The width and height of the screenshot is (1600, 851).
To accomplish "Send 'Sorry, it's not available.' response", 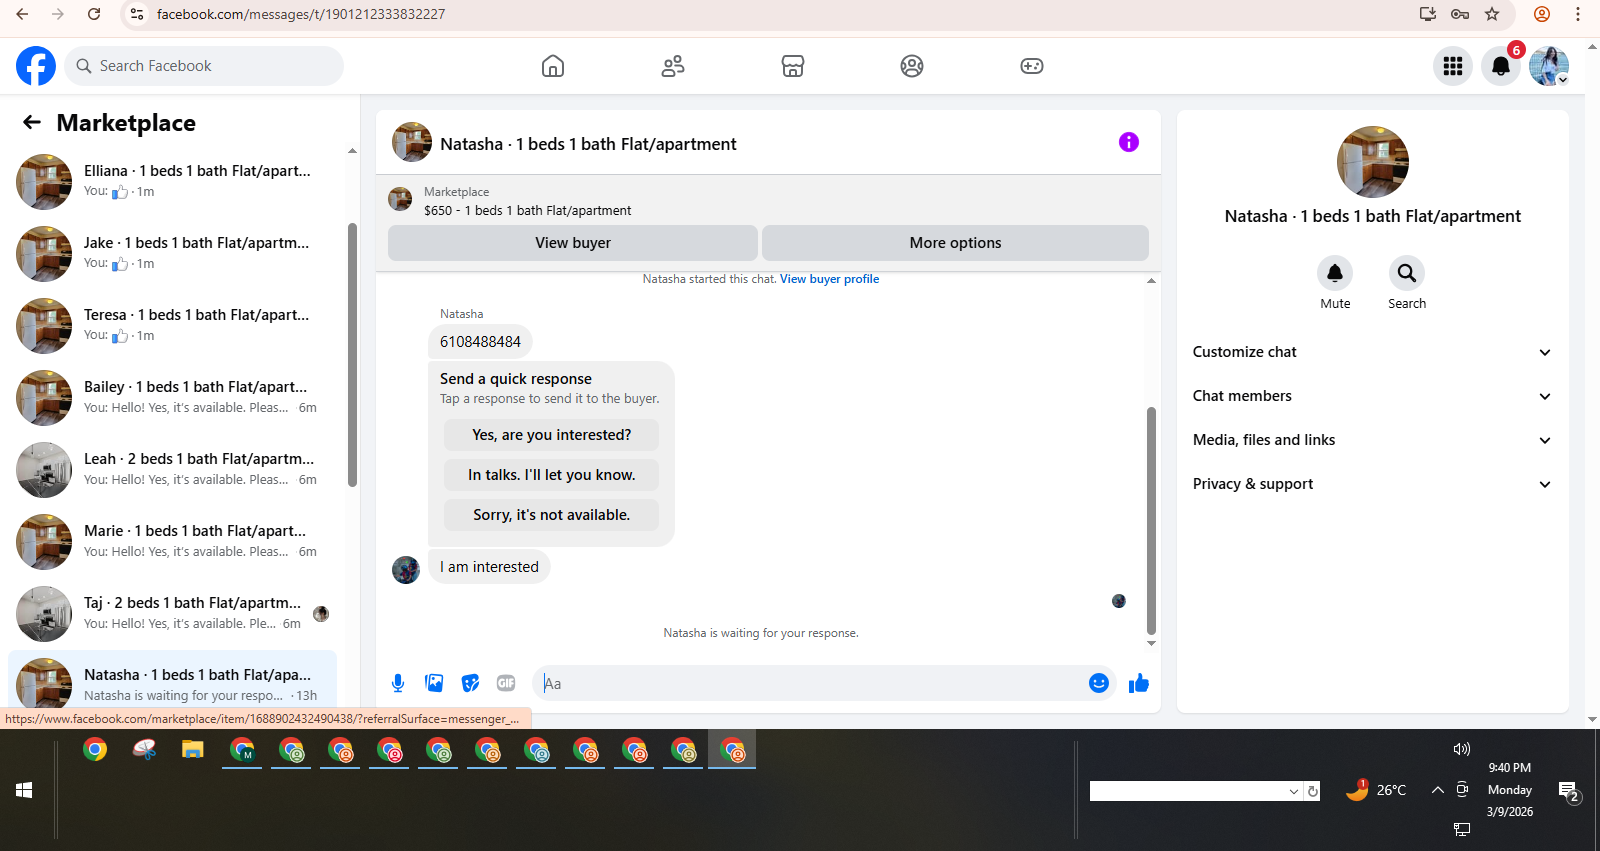I will pos(551,515).
